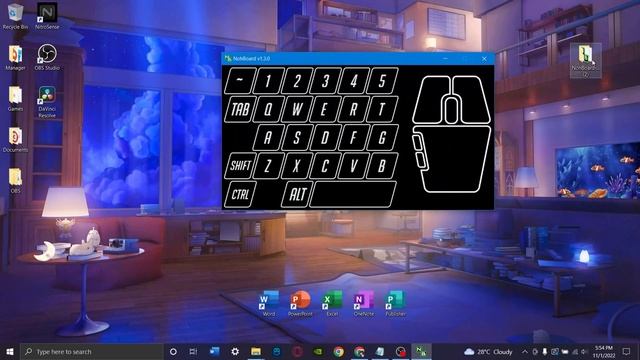
Task: Launch the OneNote desktop shortcut
Action: point(364,304)
